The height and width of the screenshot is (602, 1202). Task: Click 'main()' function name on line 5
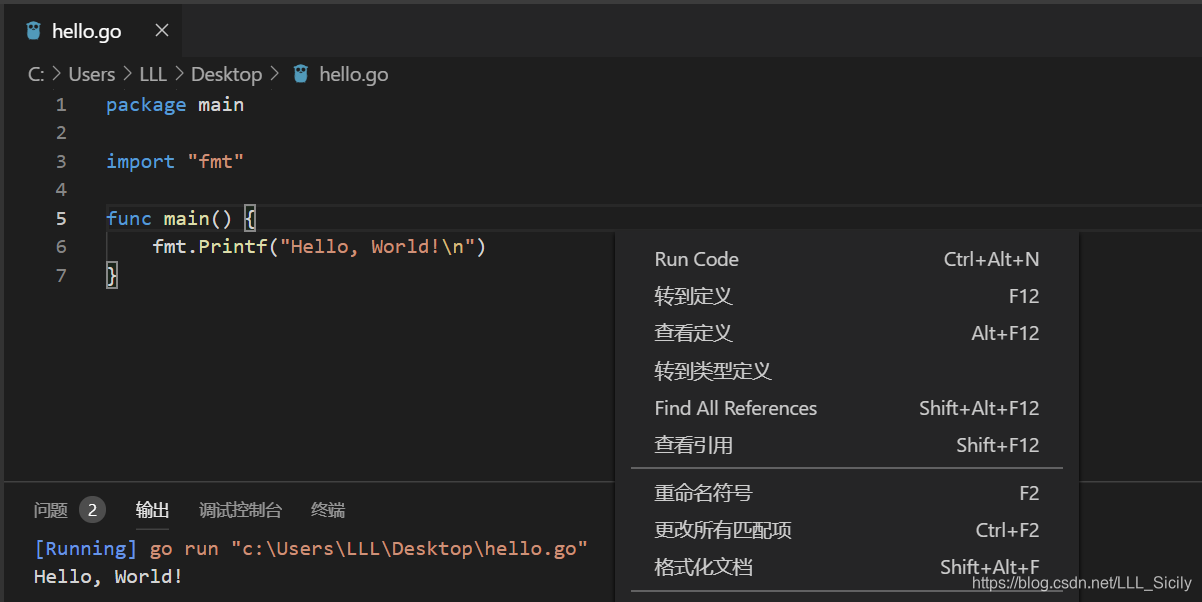198,218
